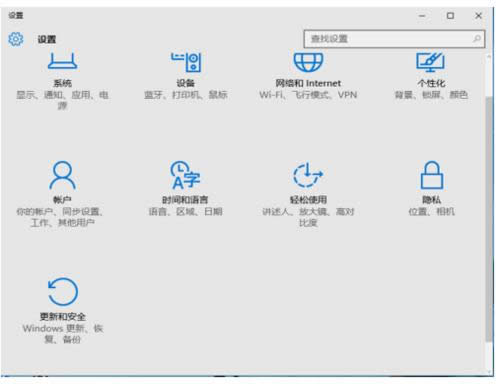
Task: Click the 帐户 label text
Action: pyautogui.click(x=62, y=200)
